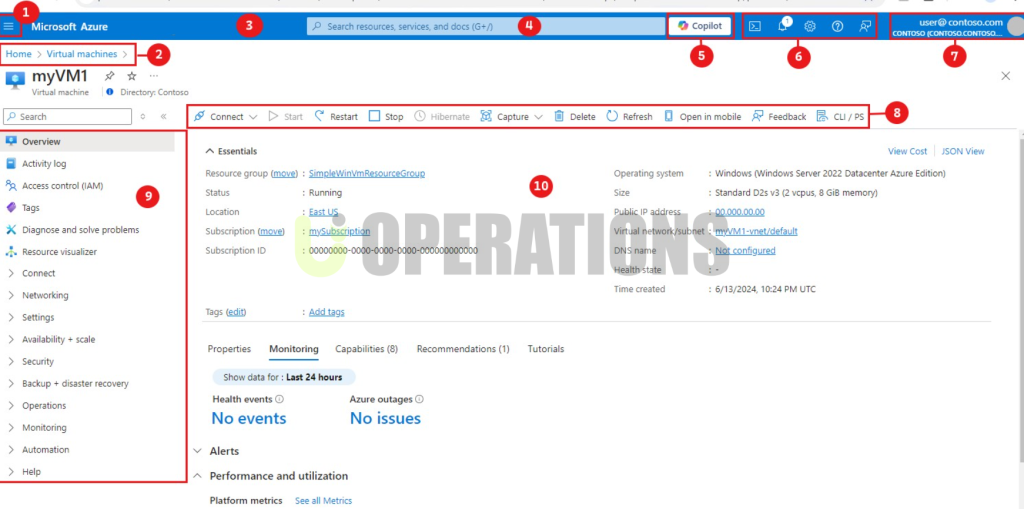Click the Virtual machines breadcrumb
The image size is (1024, 509).
pyautogui.click(x=82, y=54)
